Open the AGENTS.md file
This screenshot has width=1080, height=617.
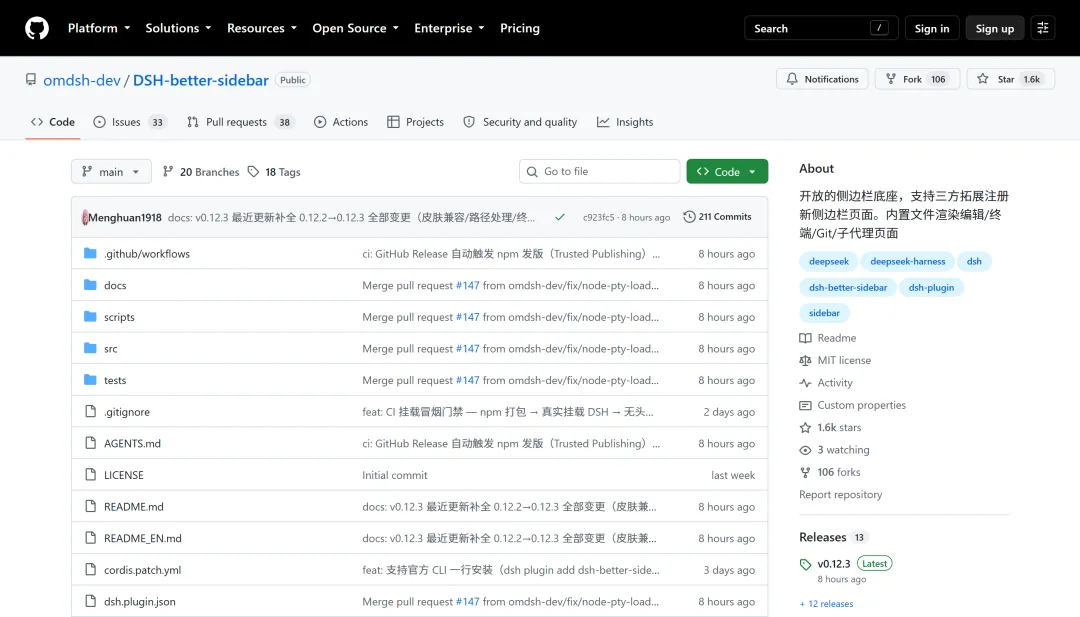[132, 443]
